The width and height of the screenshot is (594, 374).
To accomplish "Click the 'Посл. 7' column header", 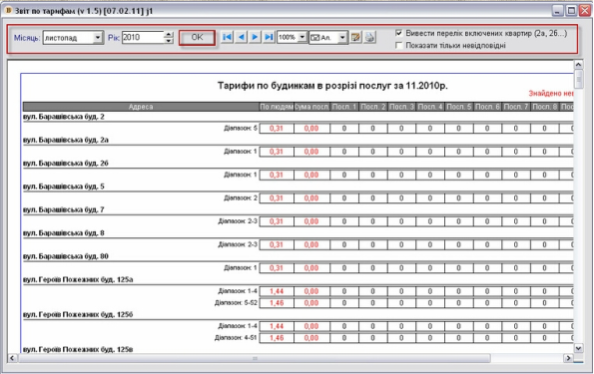I will [x=516, y=107].
